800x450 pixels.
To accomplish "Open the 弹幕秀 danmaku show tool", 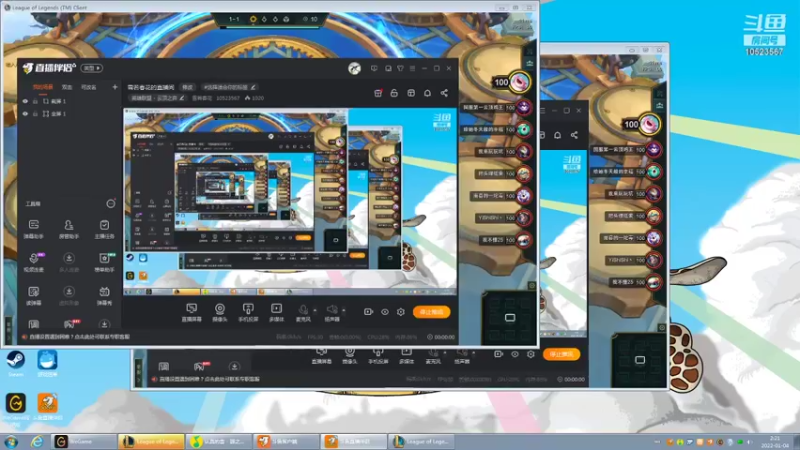I will [104, 295].
